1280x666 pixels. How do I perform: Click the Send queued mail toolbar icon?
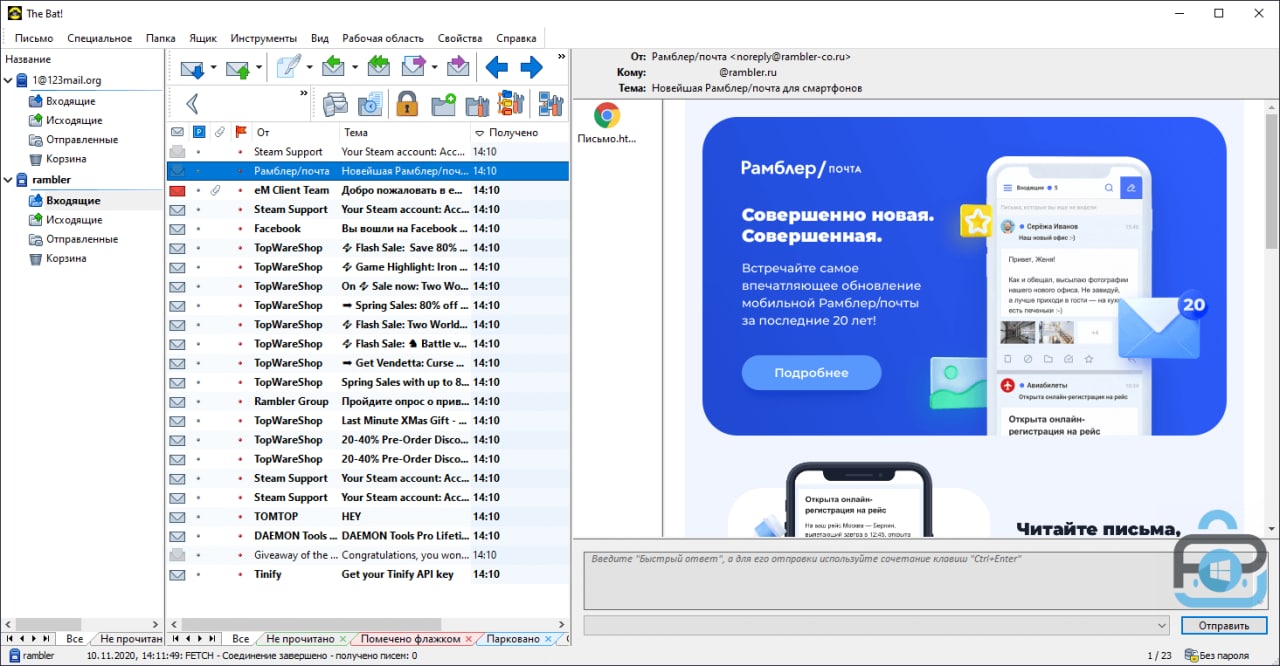(238, 68)
